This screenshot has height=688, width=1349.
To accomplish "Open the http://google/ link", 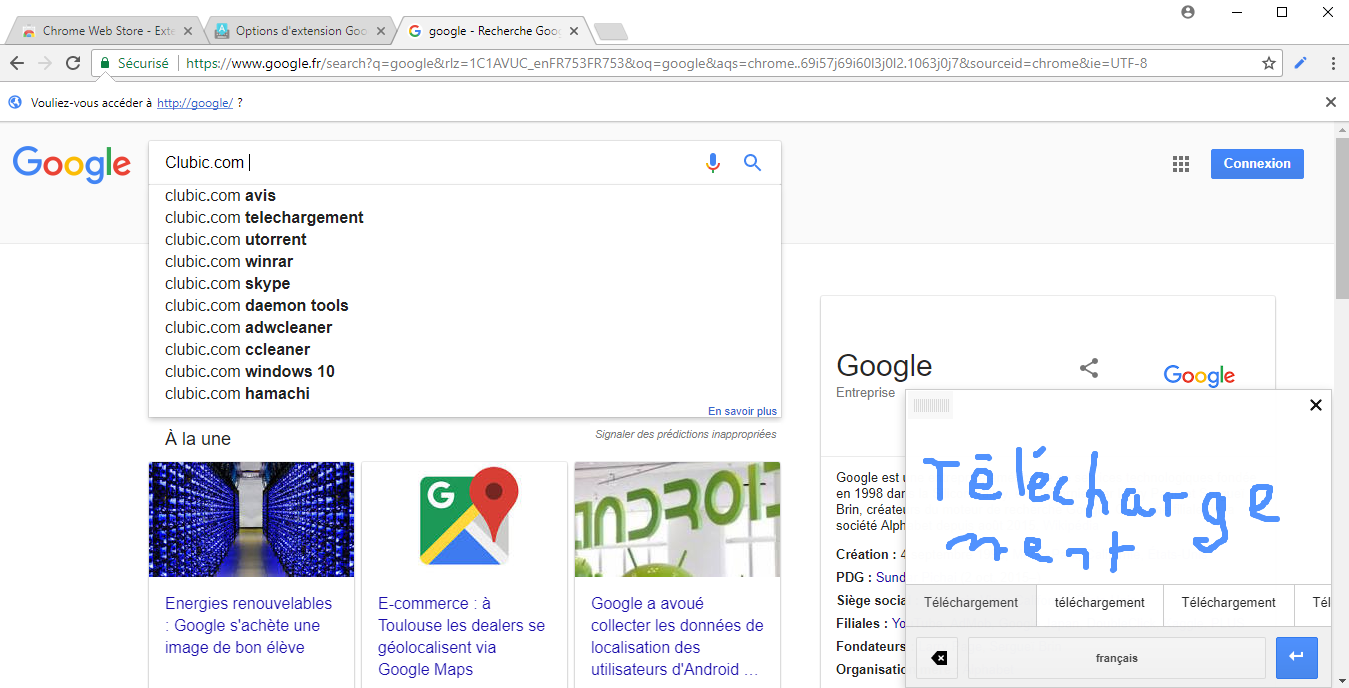I will 195,103.
